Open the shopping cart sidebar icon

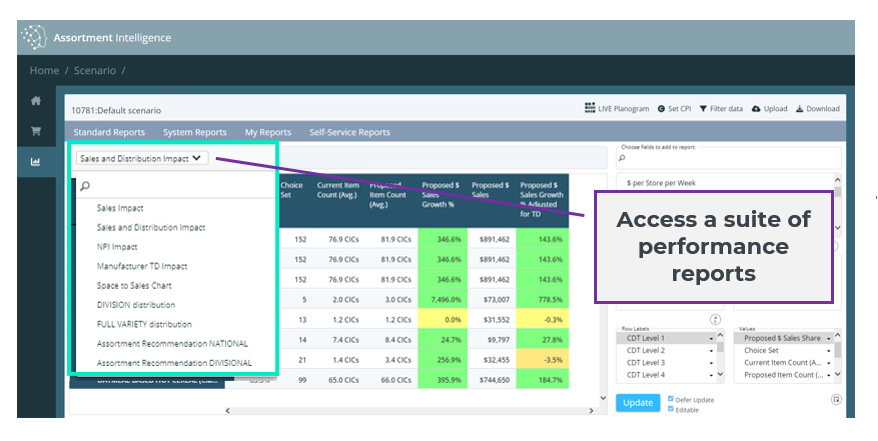pyautogui.click(x=36, y=130)
